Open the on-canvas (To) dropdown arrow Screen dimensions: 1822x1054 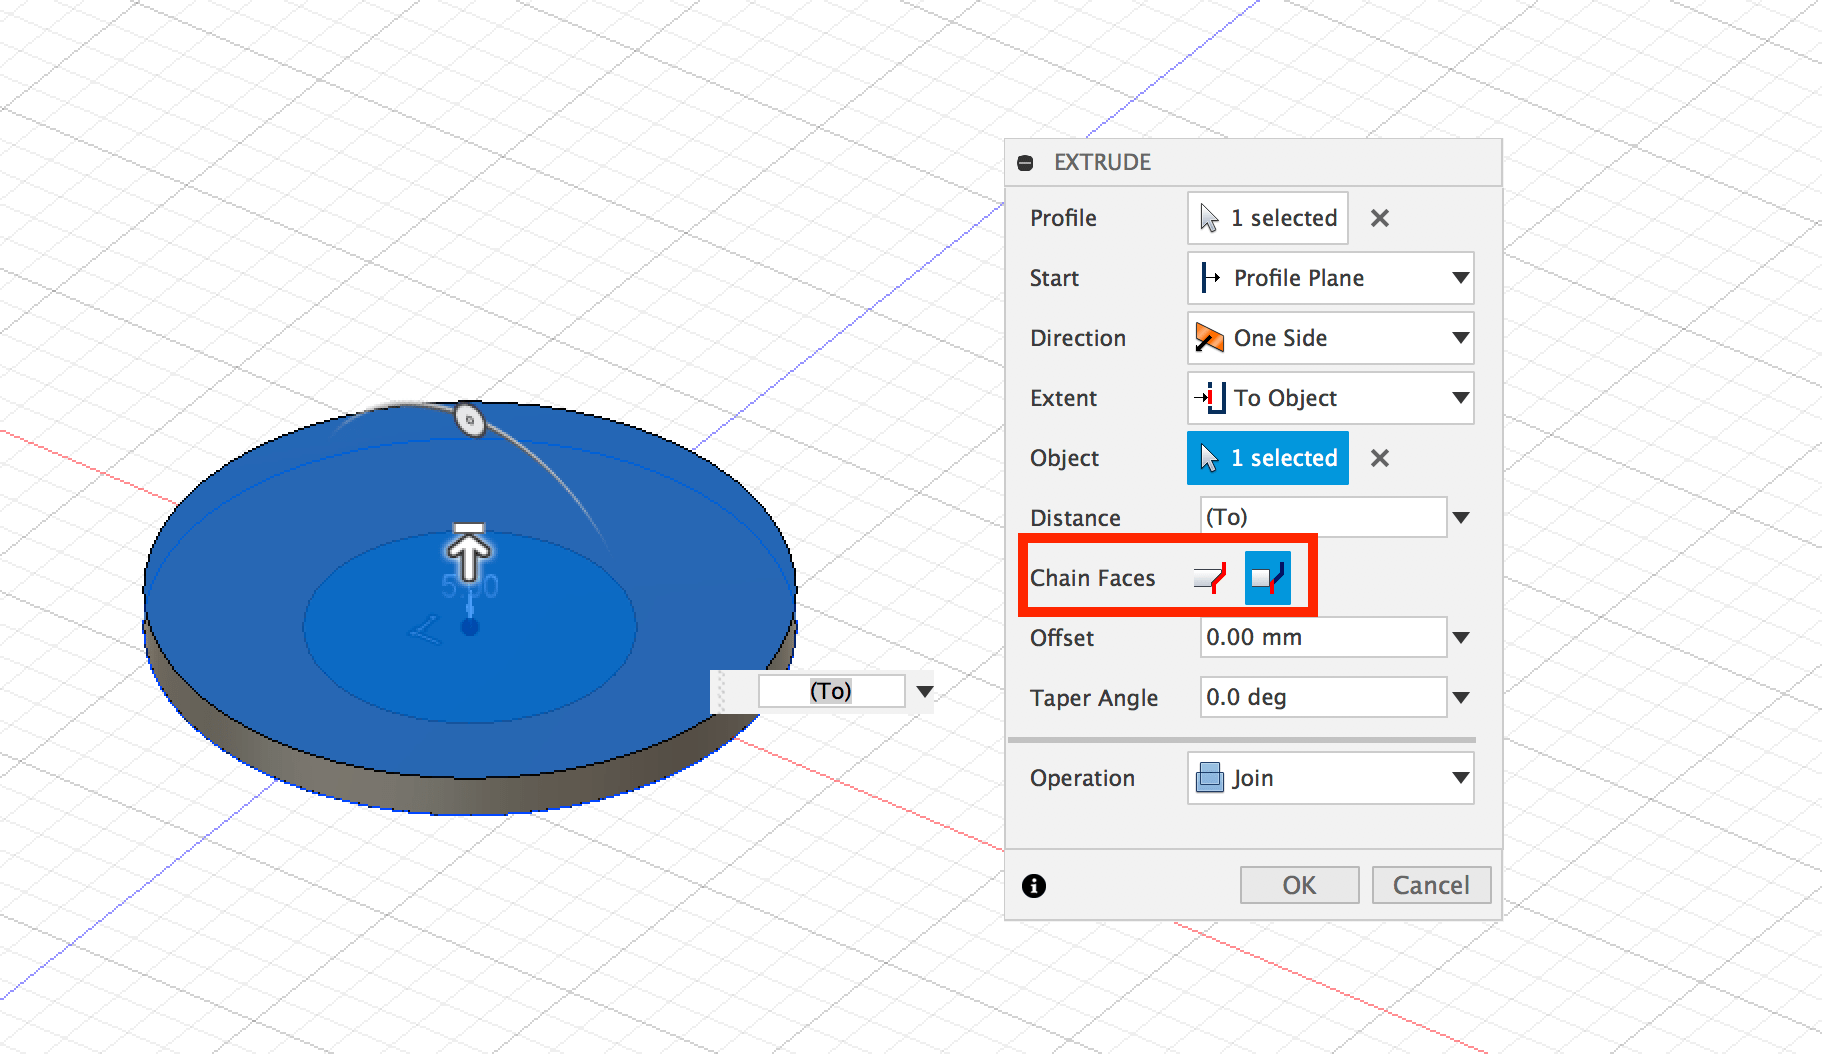(x=924, y=690)
